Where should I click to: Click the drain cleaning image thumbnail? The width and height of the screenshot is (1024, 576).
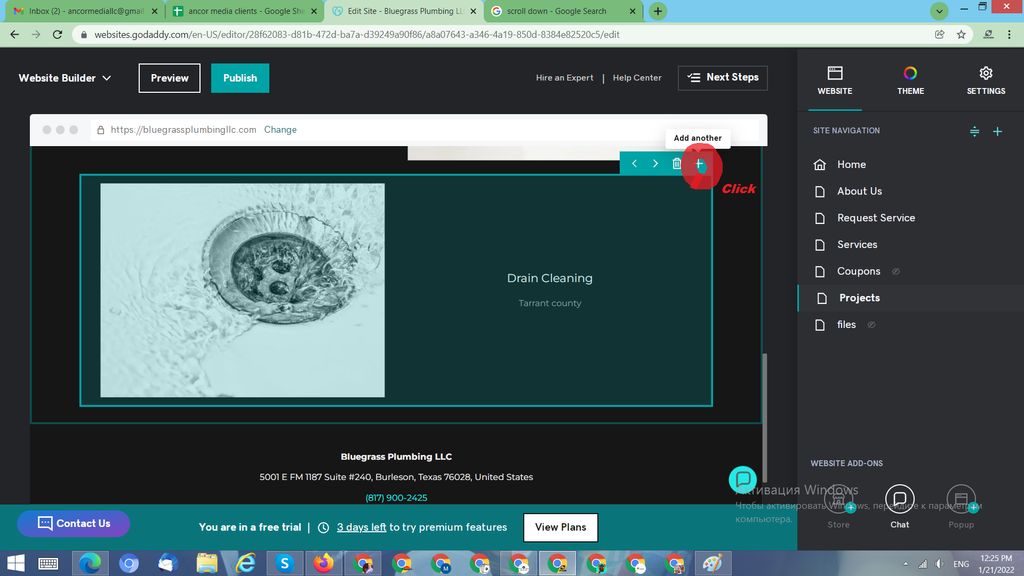(242, 290)
